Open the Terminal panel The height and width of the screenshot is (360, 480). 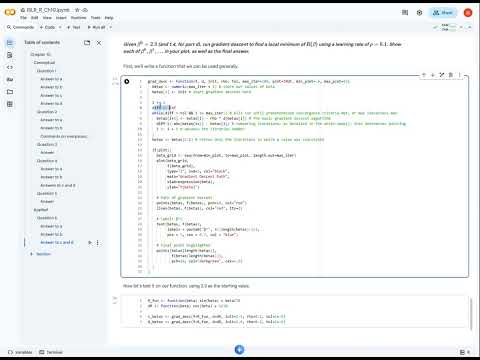[x=51, y=352]
